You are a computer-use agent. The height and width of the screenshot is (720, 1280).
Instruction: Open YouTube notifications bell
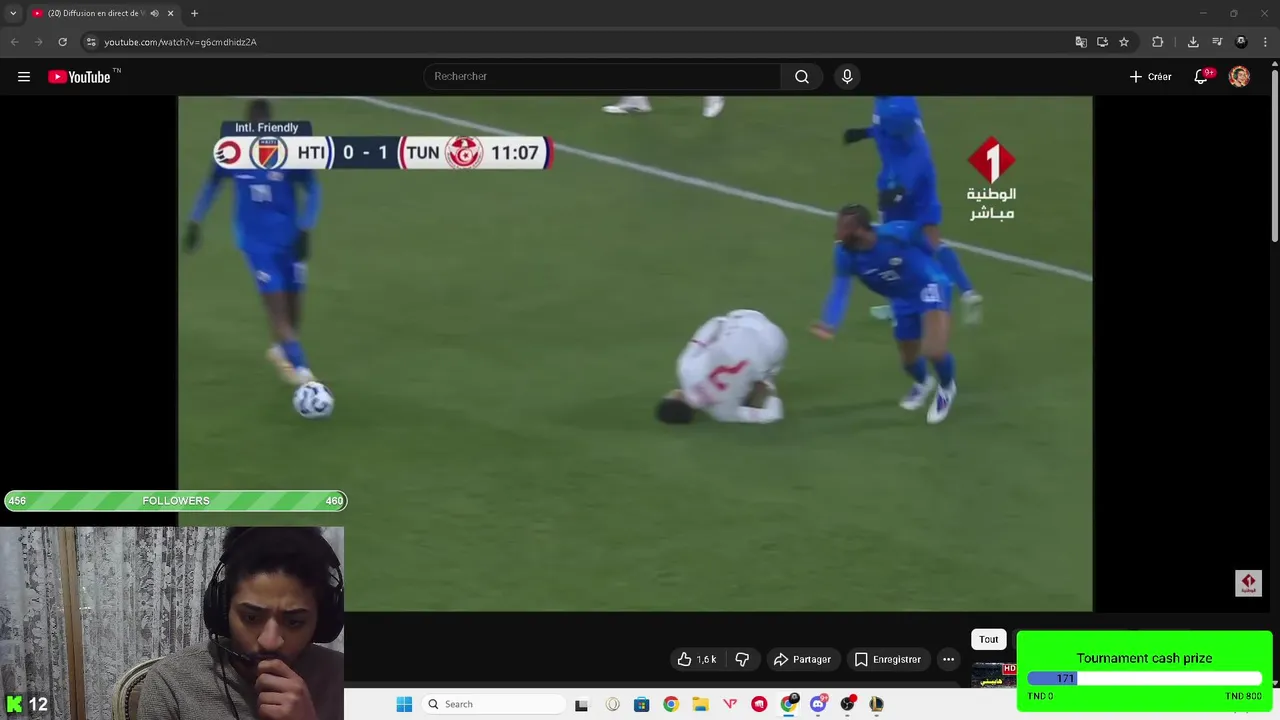[1201, 77]
